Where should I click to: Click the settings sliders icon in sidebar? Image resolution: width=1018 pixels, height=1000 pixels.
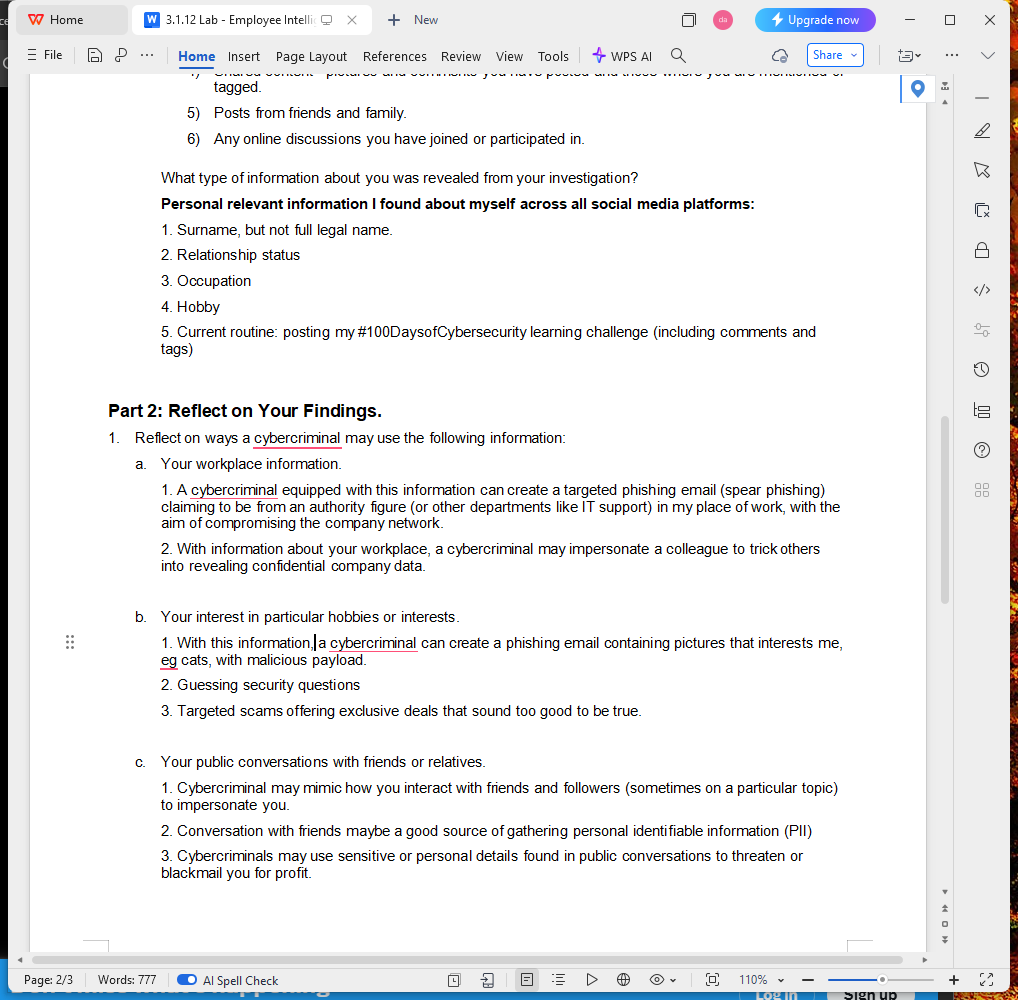click(x=982, y=330)
